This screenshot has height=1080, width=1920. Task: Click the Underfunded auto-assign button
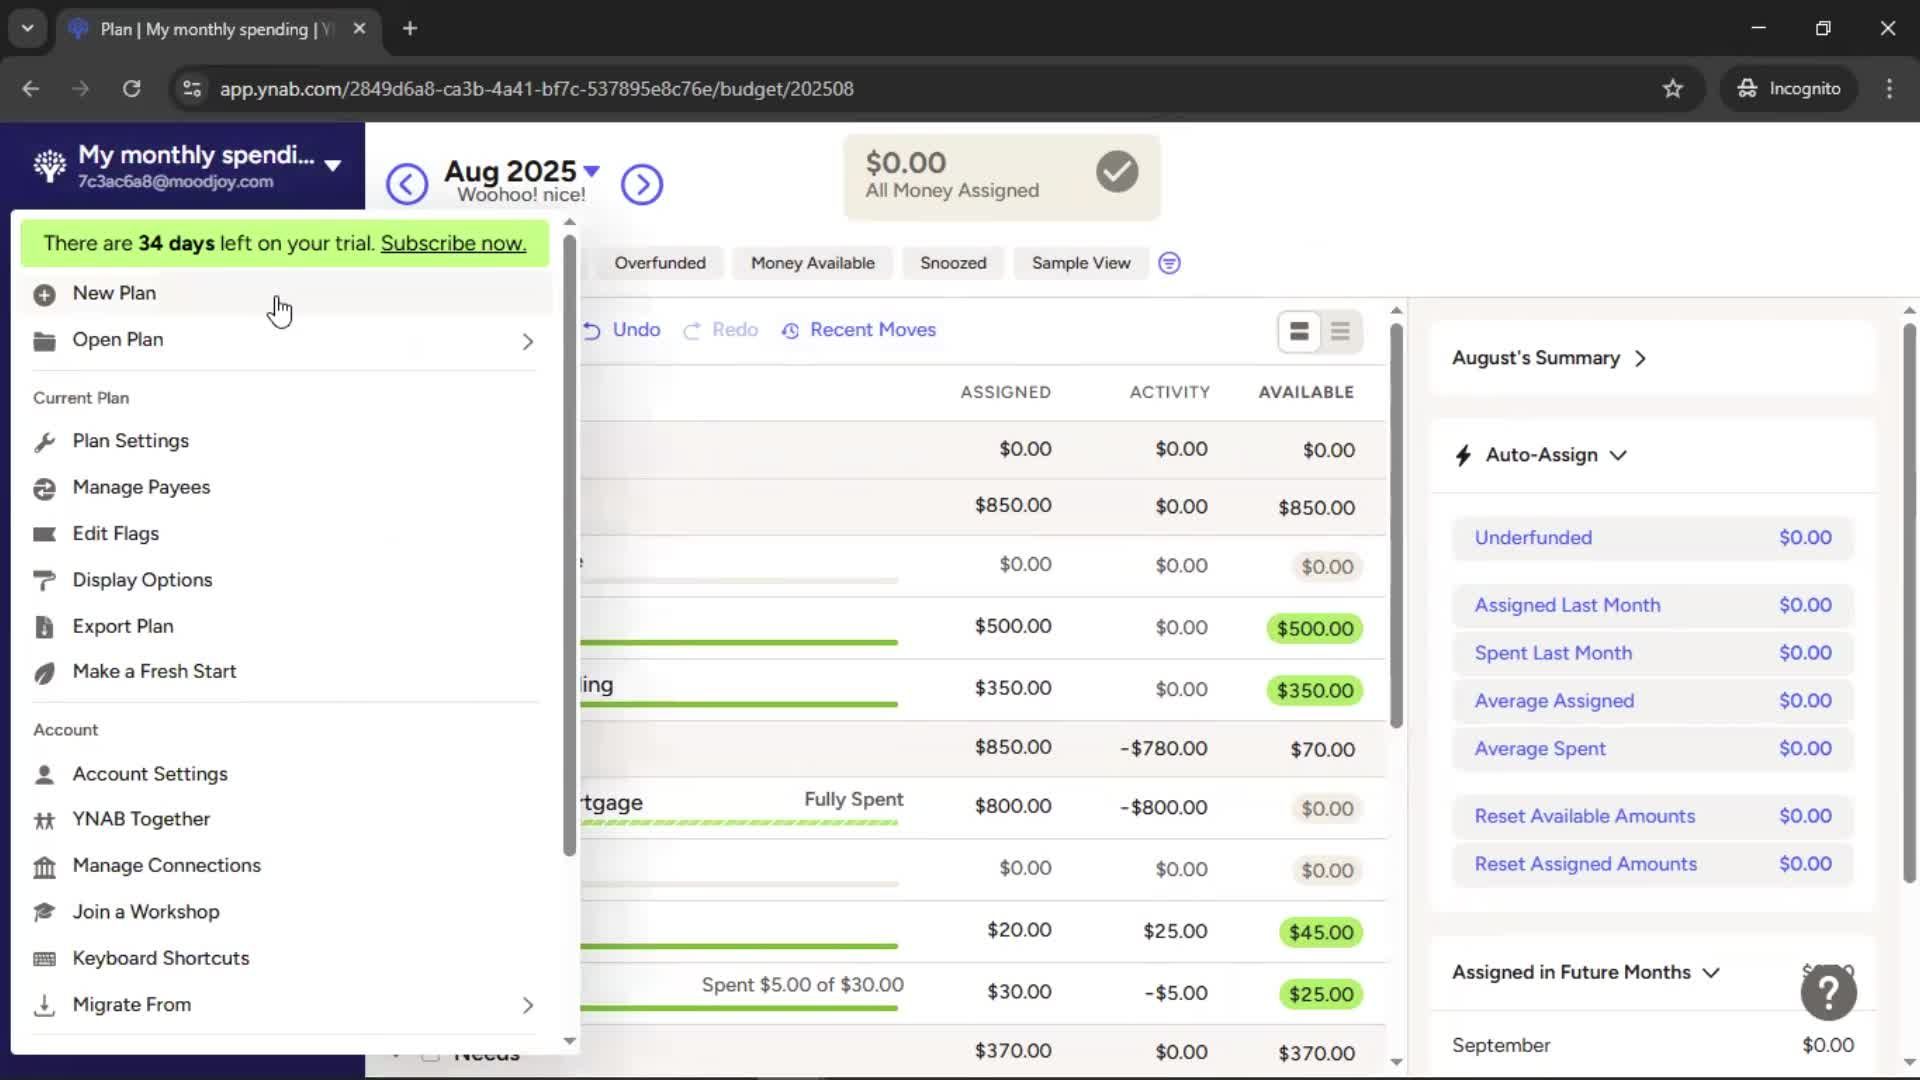coord(1653,538)
